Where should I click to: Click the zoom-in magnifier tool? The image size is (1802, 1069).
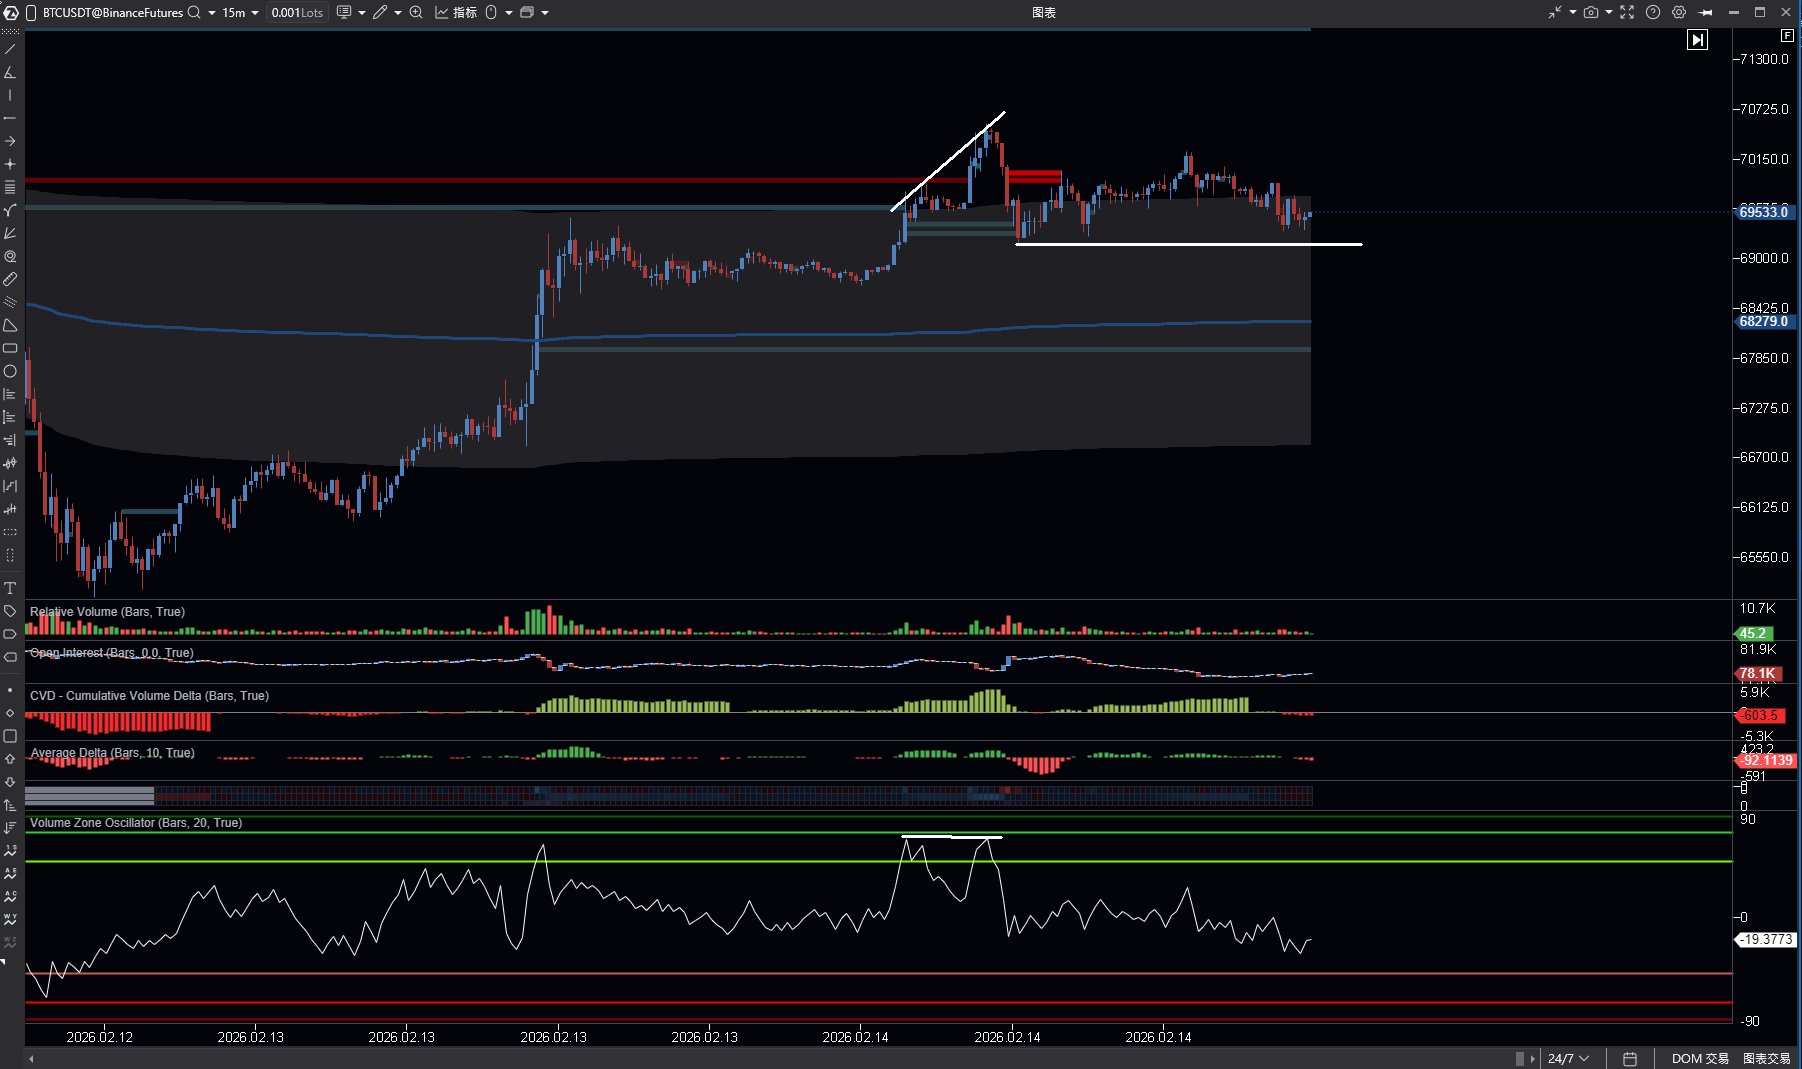coord(416,12)
